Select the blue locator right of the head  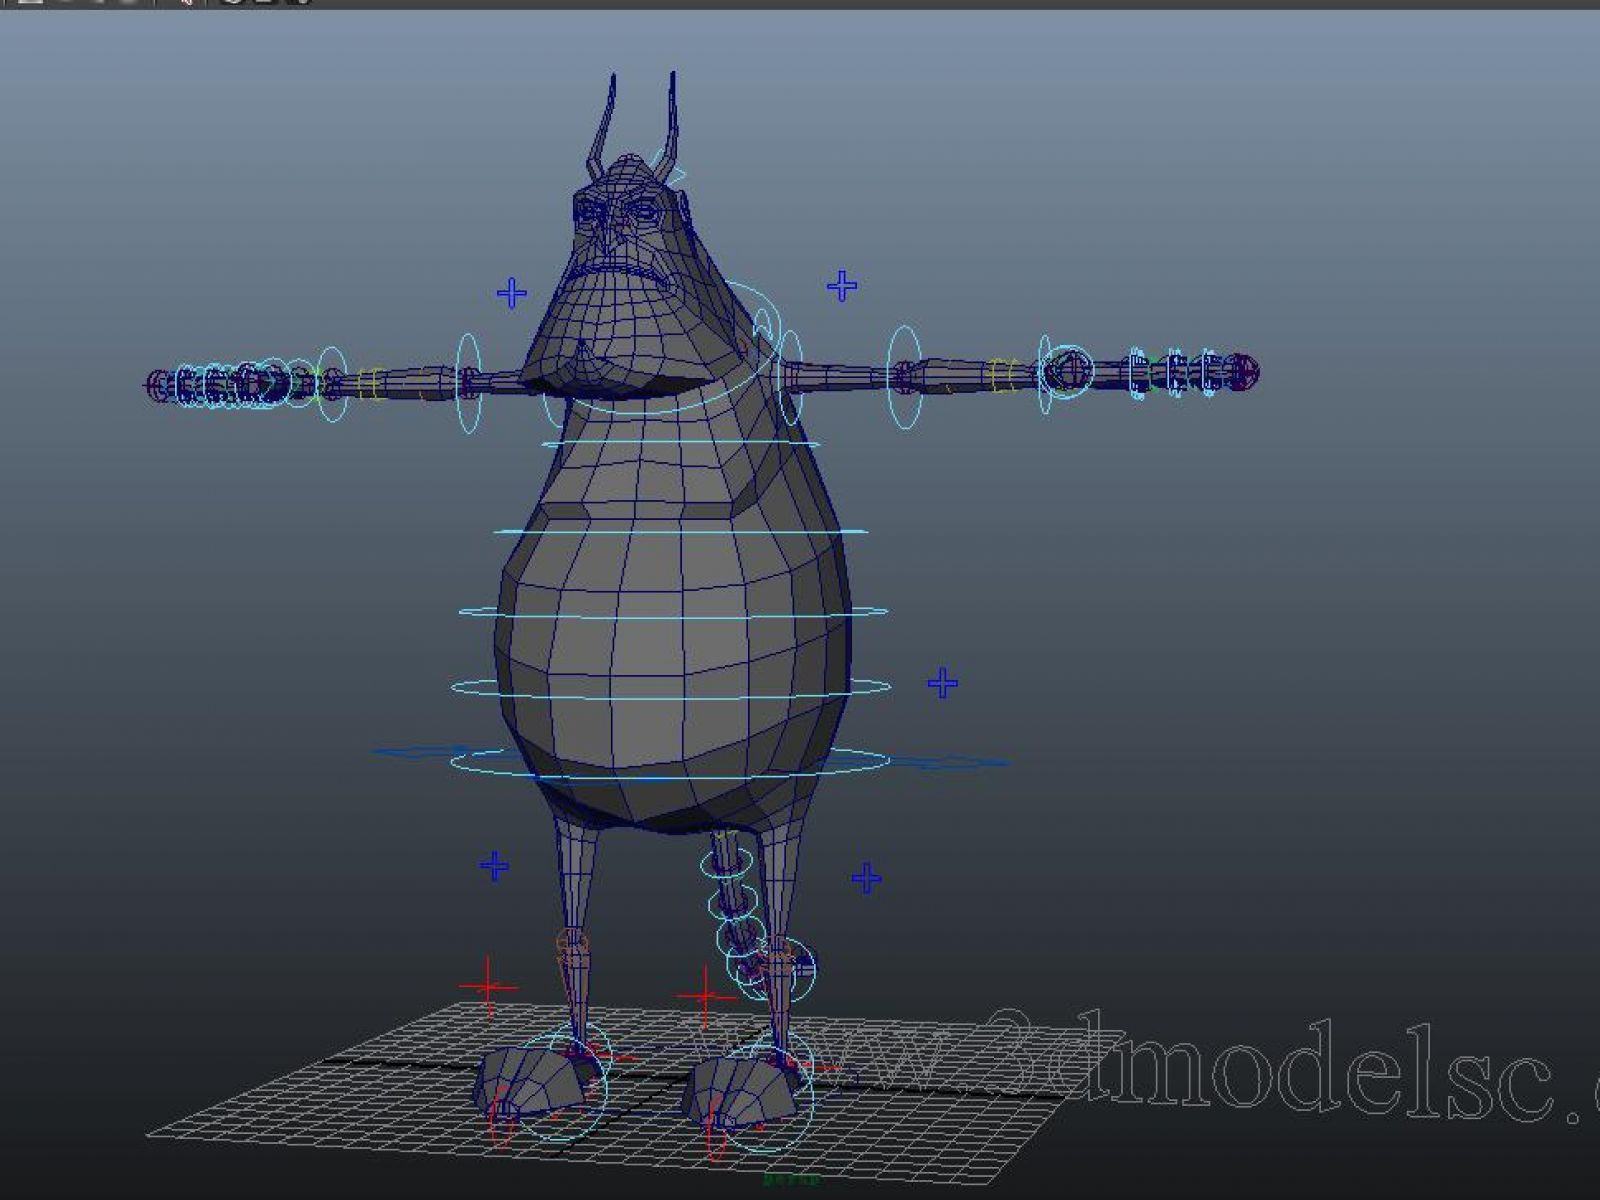[842, 286]
